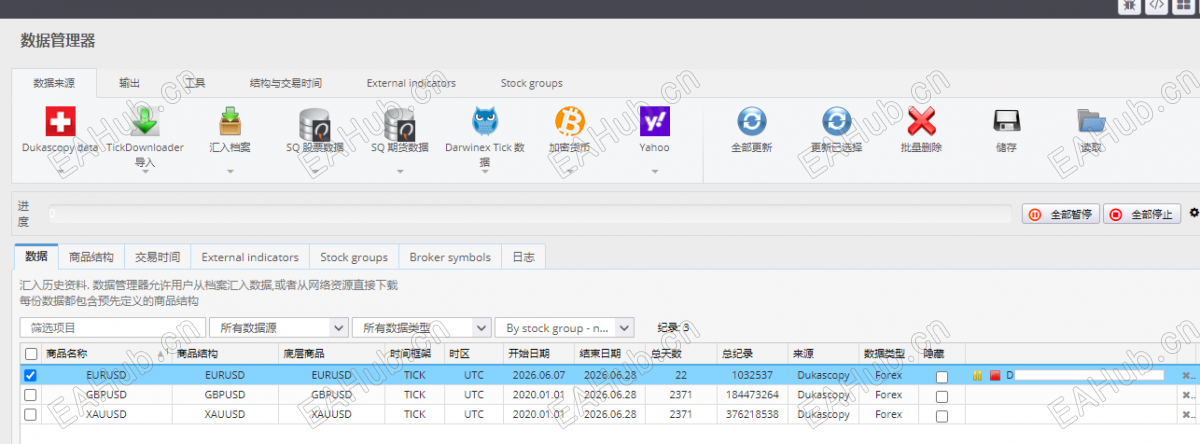Expand TickDownloader 导入 dropdown arrow

pos(145,170)
